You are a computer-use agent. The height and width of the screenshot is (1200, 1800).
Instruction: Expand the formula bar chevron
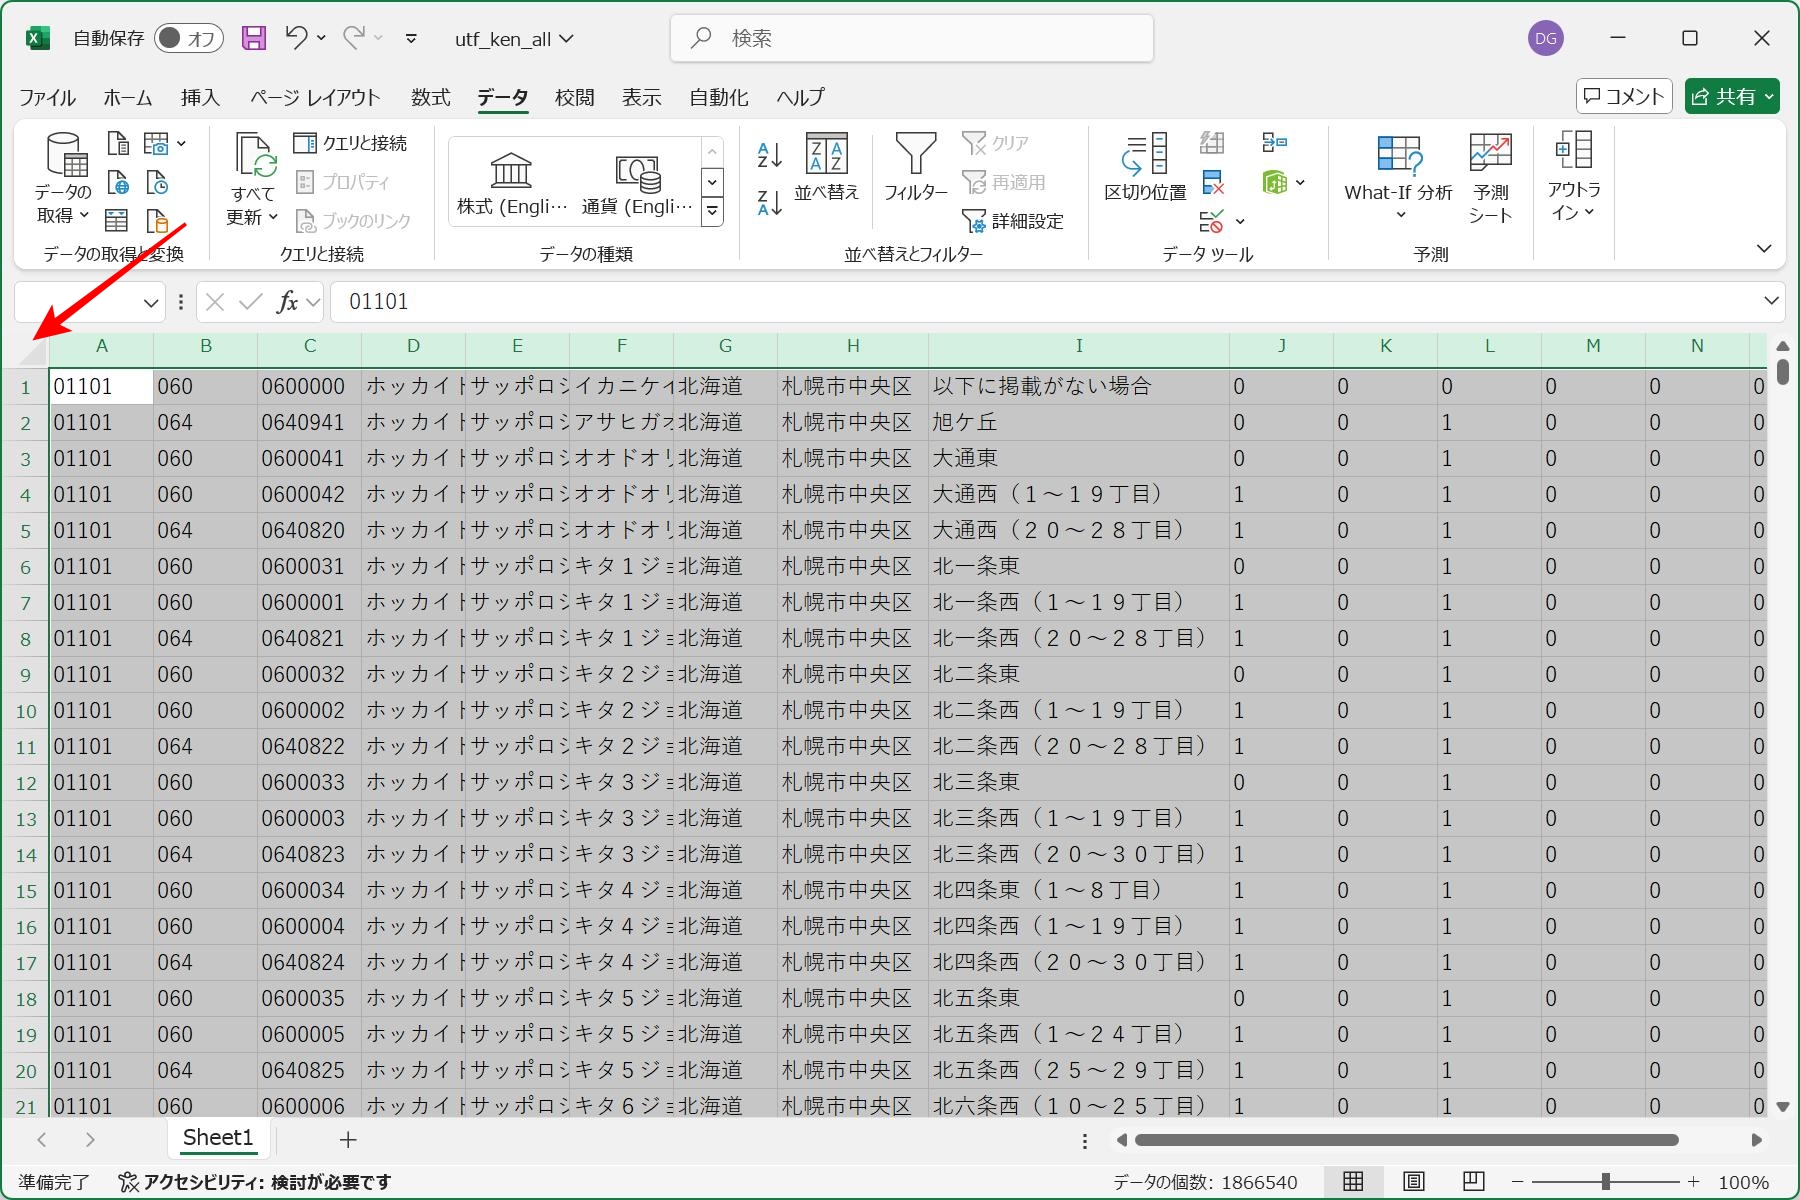[1771, 301]
